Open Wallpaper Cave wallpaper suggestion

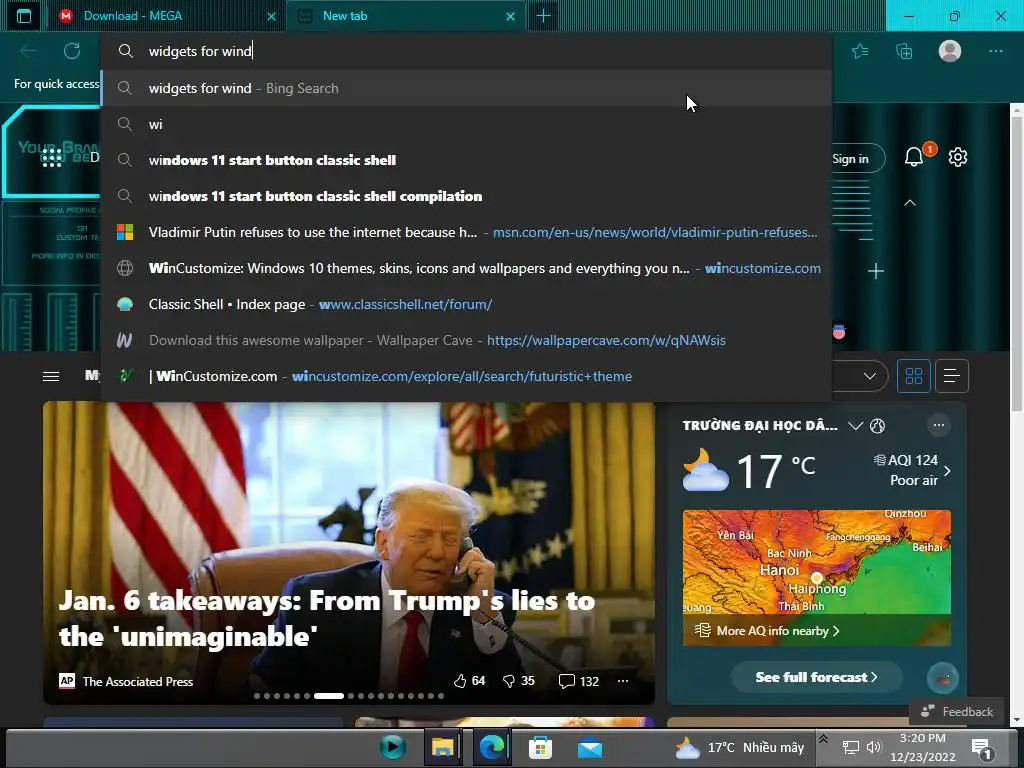(x=466, y=340)
